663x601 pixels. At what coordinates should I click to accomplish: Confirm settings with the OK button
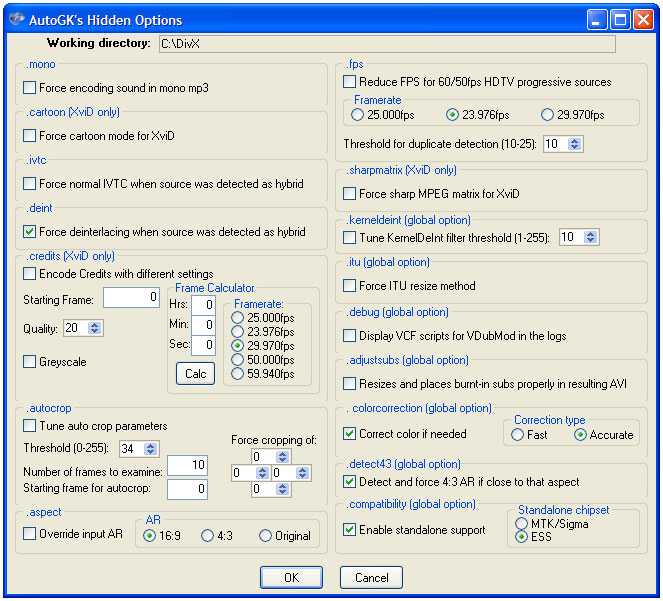tap(291, 577)
